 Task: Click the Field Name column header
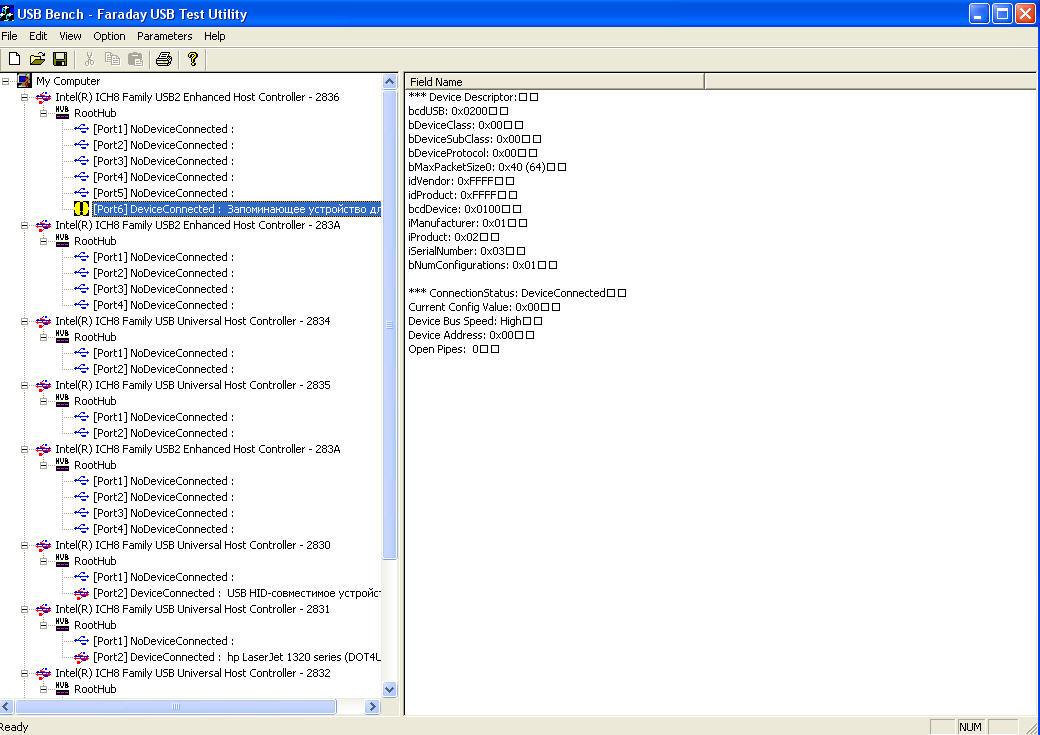pyautogui.click(x=554, y=82)
